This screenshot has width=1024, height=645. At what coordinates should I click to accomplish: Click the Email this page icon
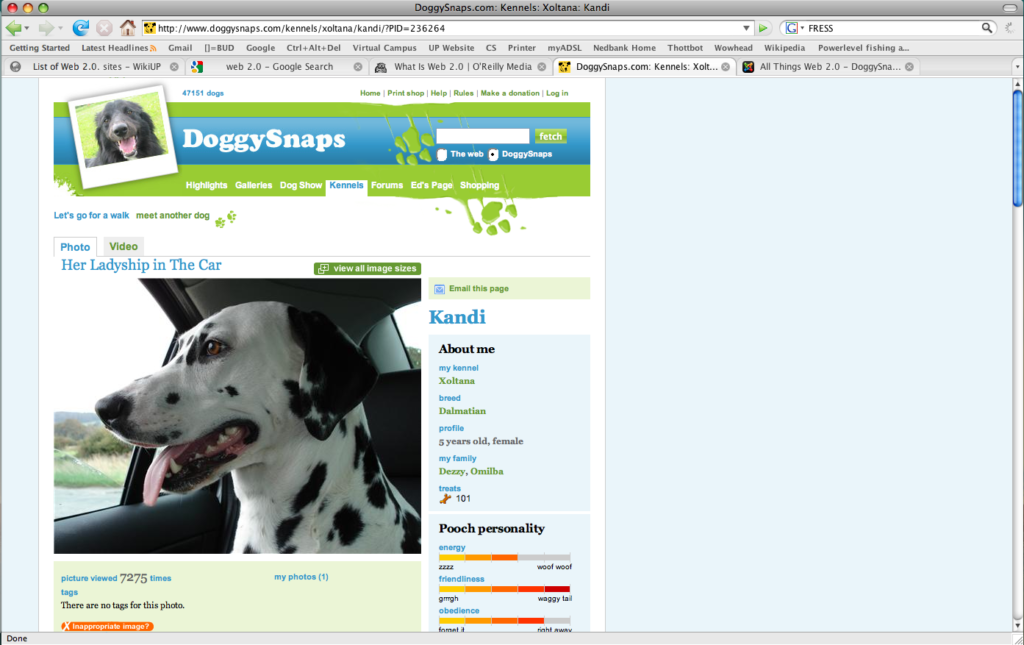(438, 288)
